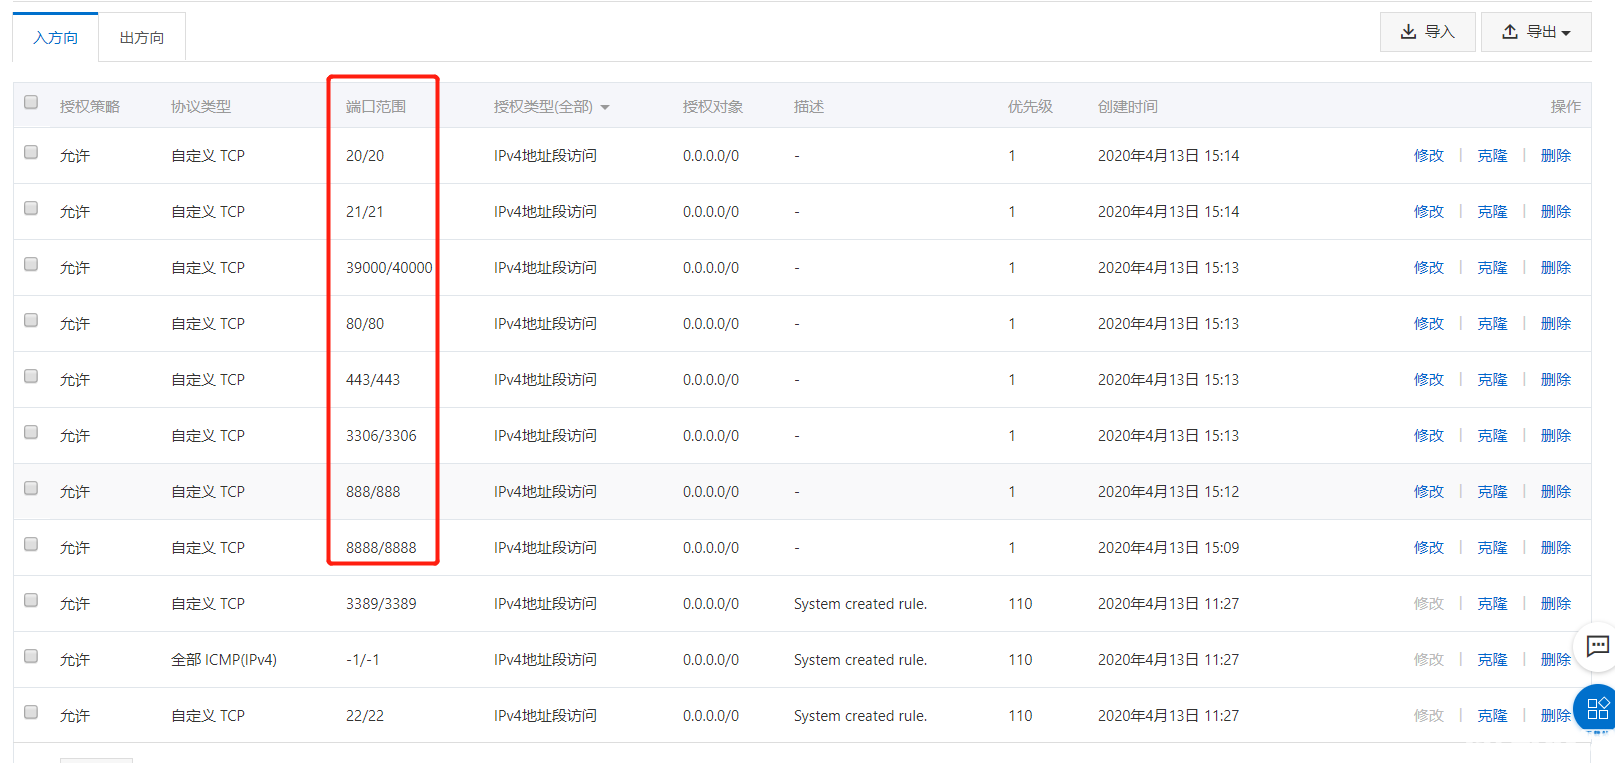Viewport: 1615px width, 763px height.
Task: Delete the 21/21 port rule
Action: coord(1556,211)
